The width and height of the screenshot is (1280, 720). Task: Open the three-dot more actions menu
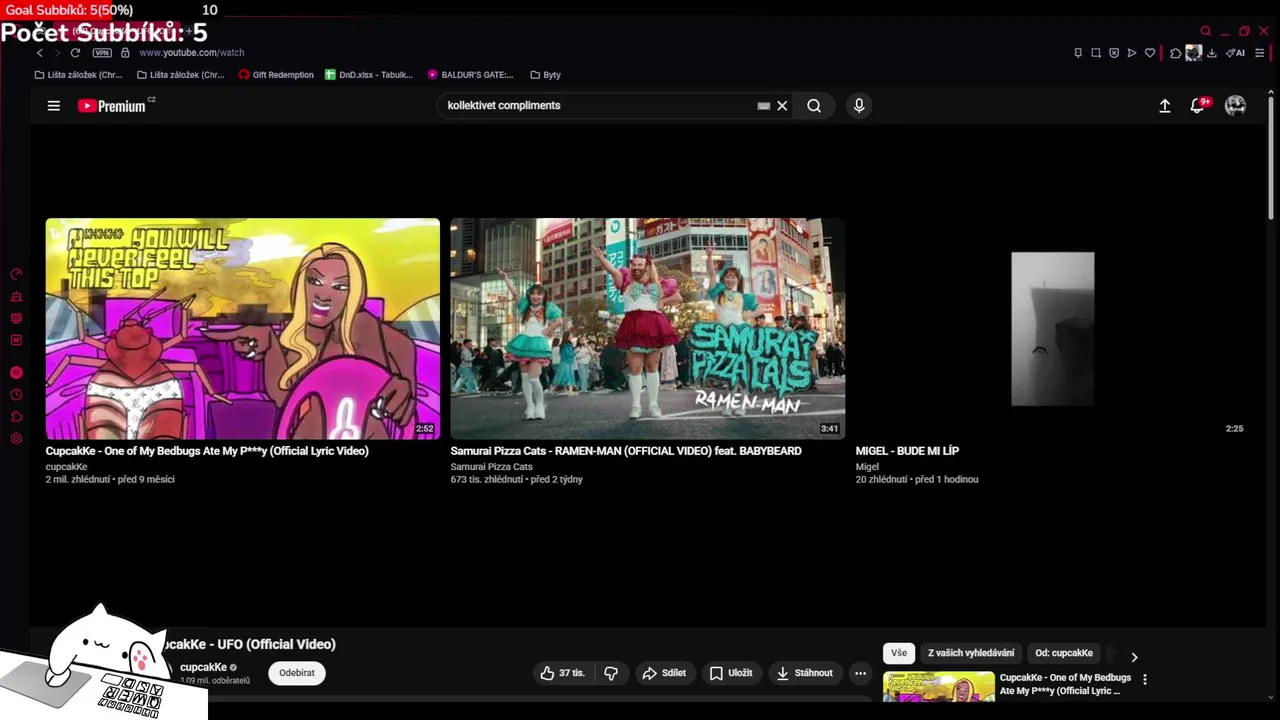tap(860, 673)
